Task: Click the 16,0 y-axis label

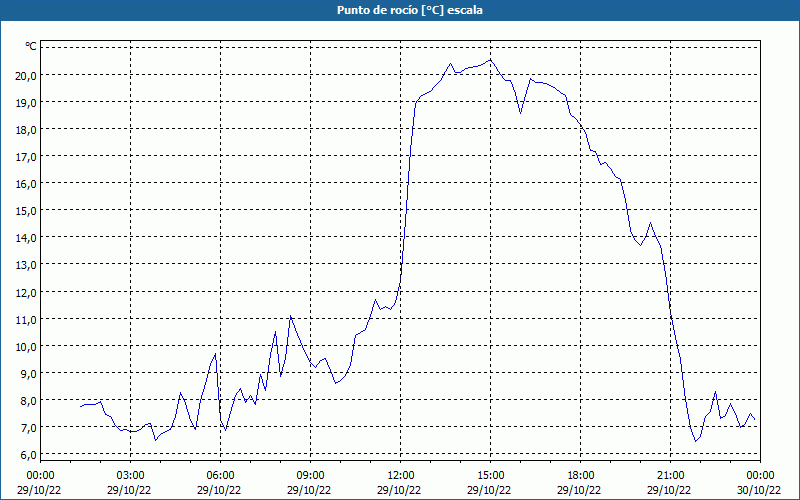Action: click(26, 184)
